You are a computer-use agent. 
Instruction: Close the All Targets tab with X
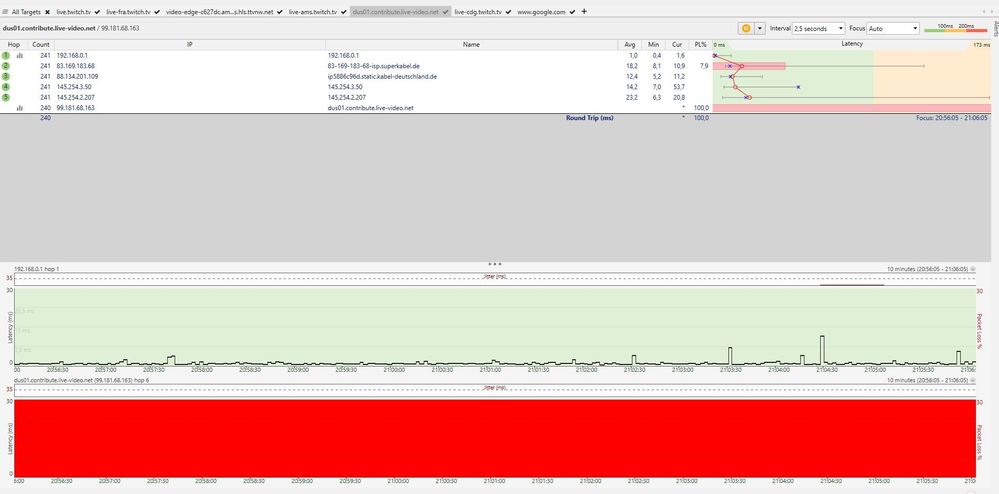tap(47, 11)
